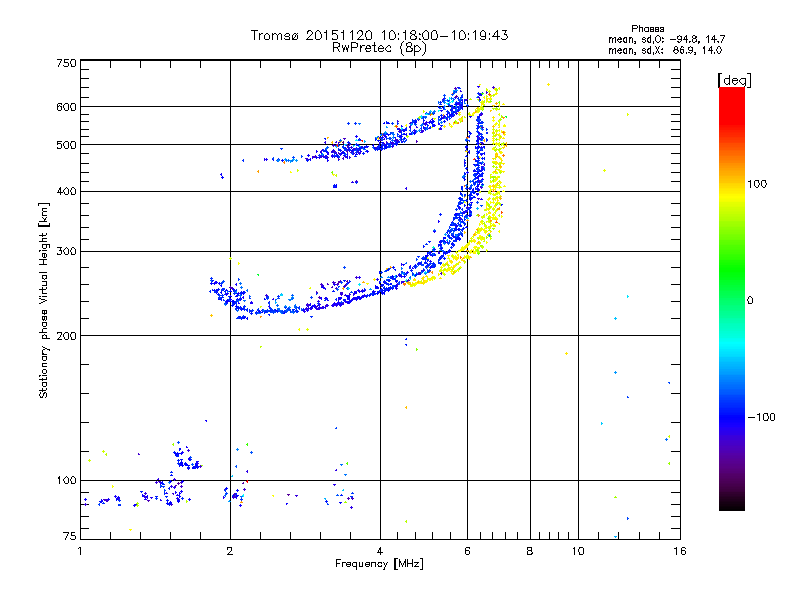Image resolution: width=800 pixels, height=600 pixels.
Task: Select the "Phases" heading text
Action: click(x=647, y=29)
